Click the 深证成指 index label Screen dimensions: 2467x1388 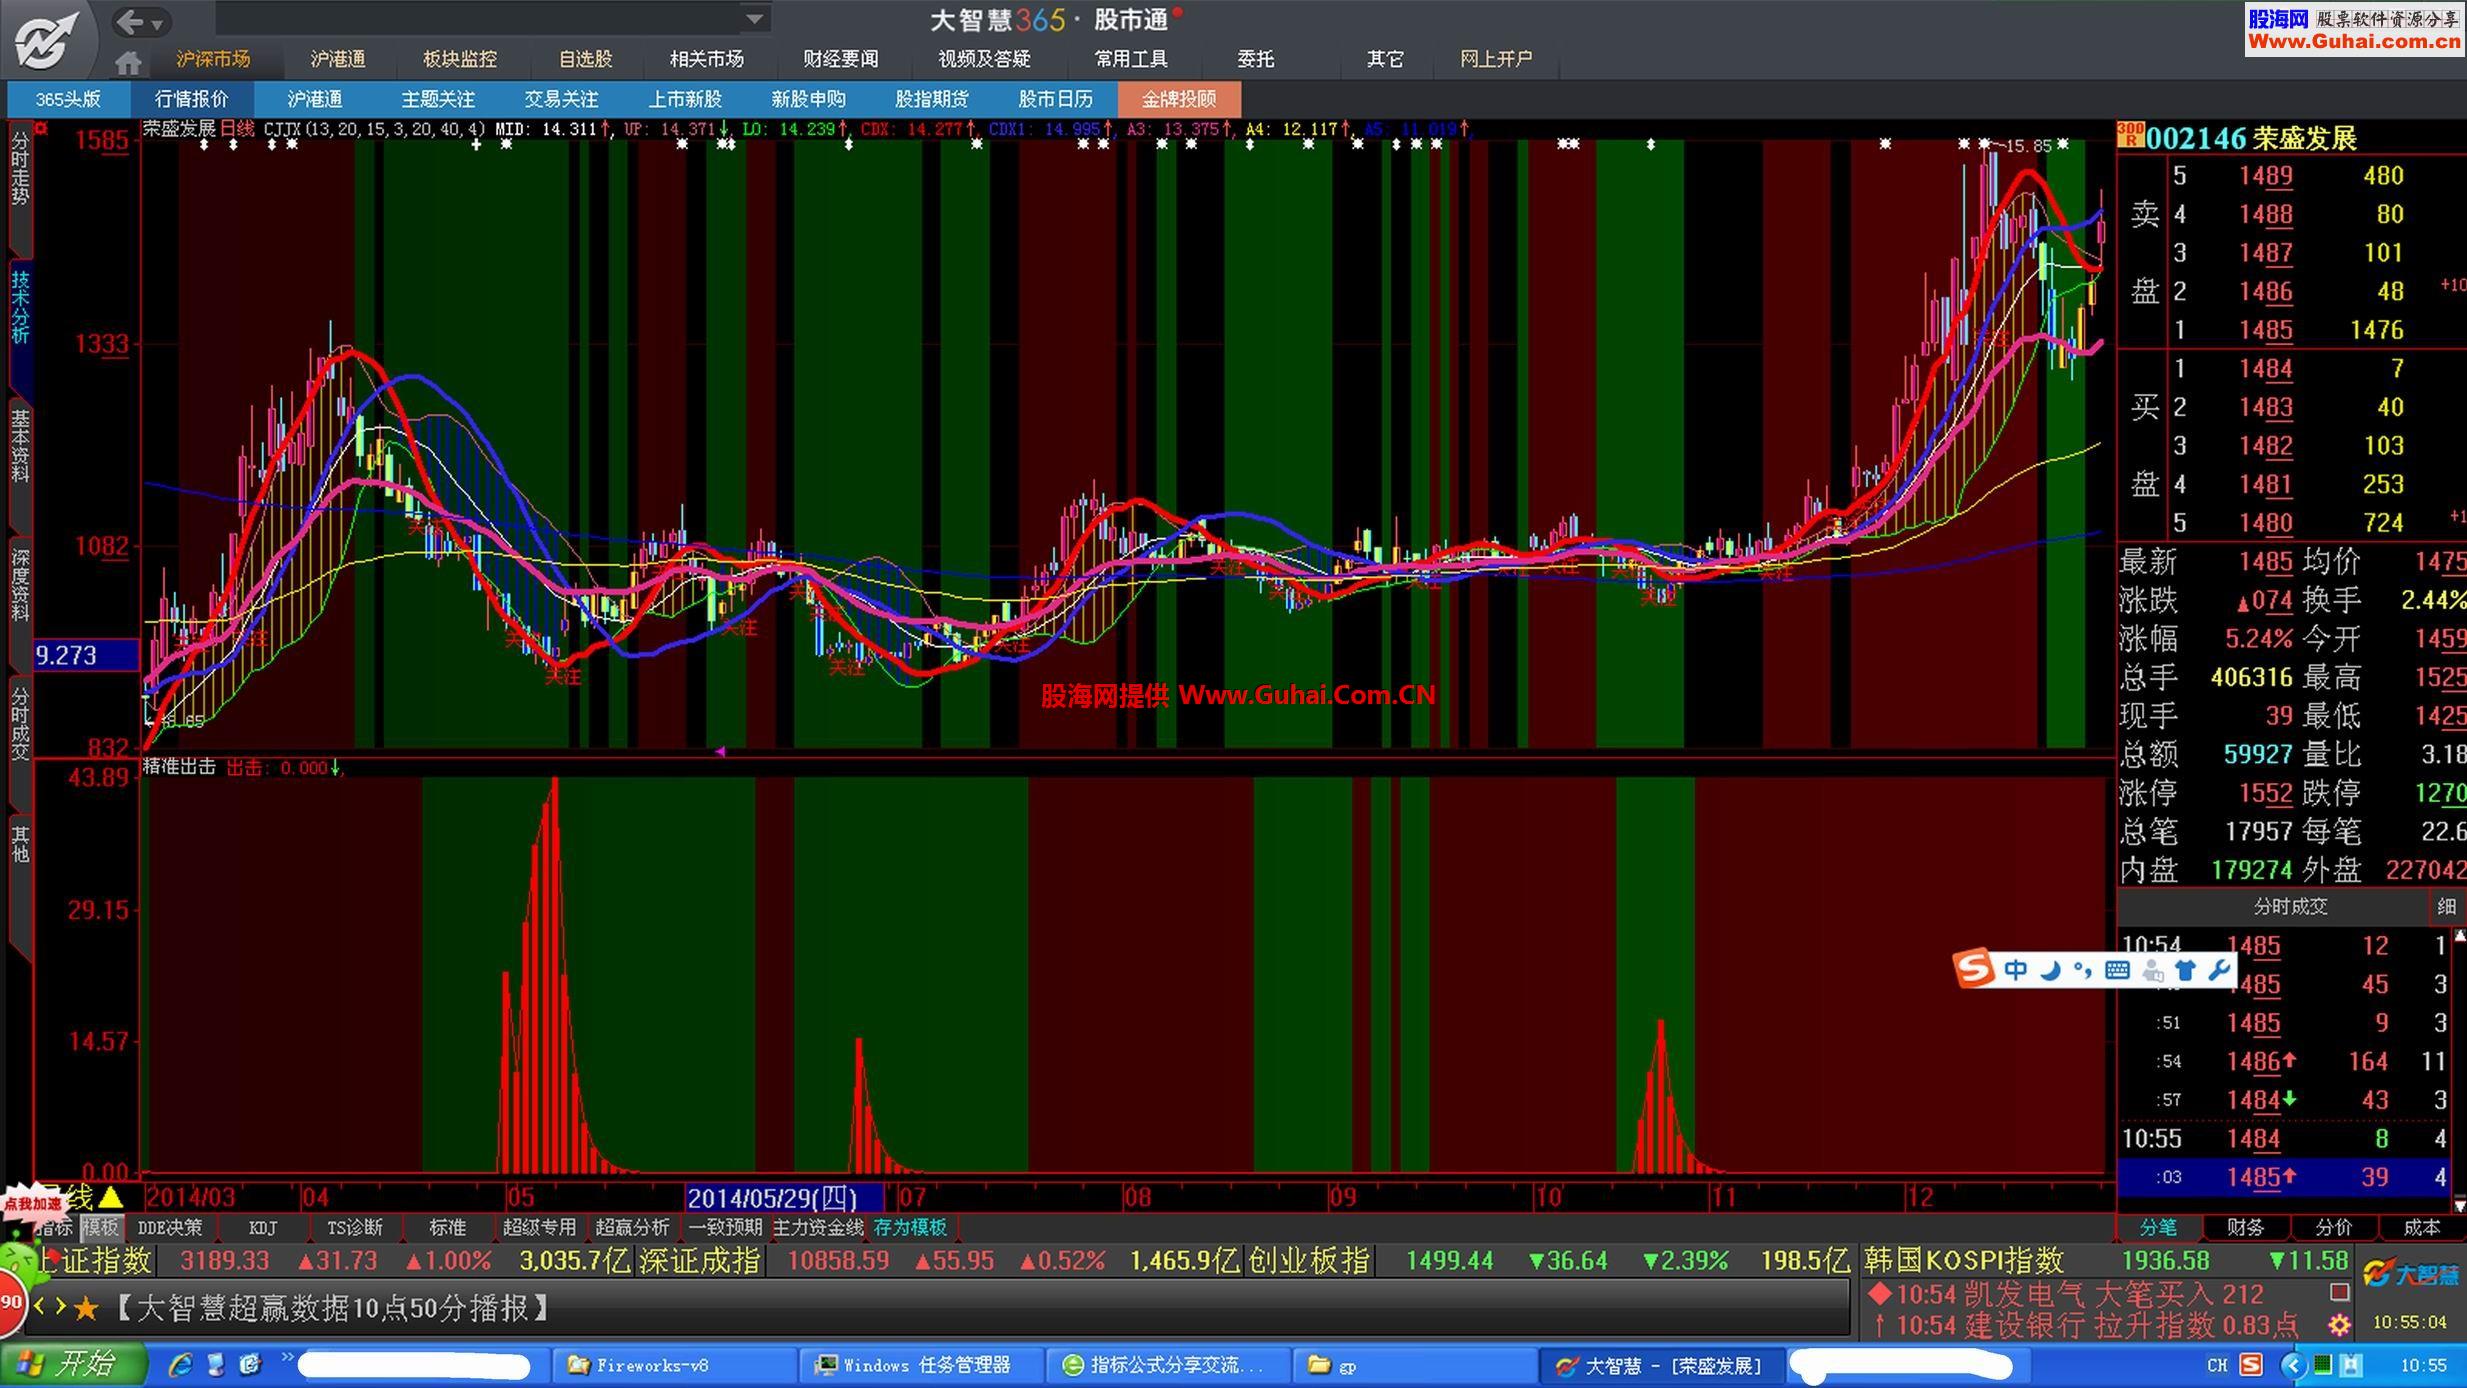click(x=700, y=1261)
